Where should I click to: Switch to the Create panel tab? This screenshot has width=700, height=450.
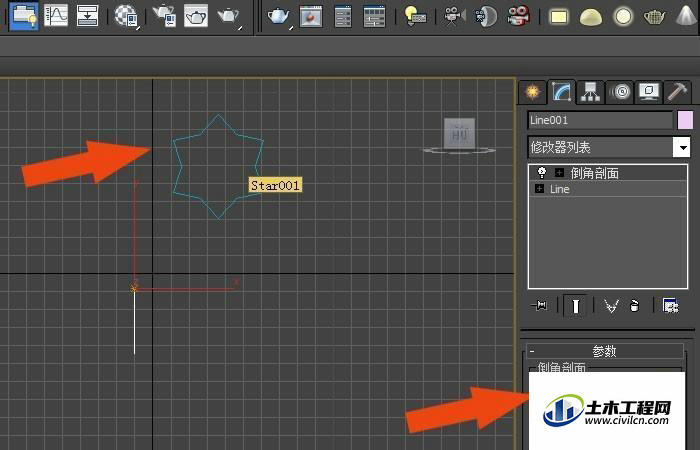pos(532,92)
